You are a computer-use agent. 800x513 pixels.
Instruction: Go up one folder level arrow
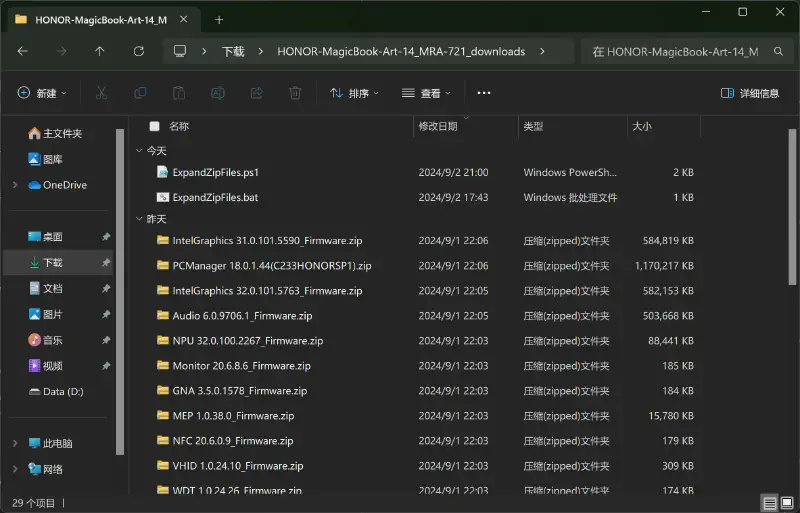click(x=99, y=51)
